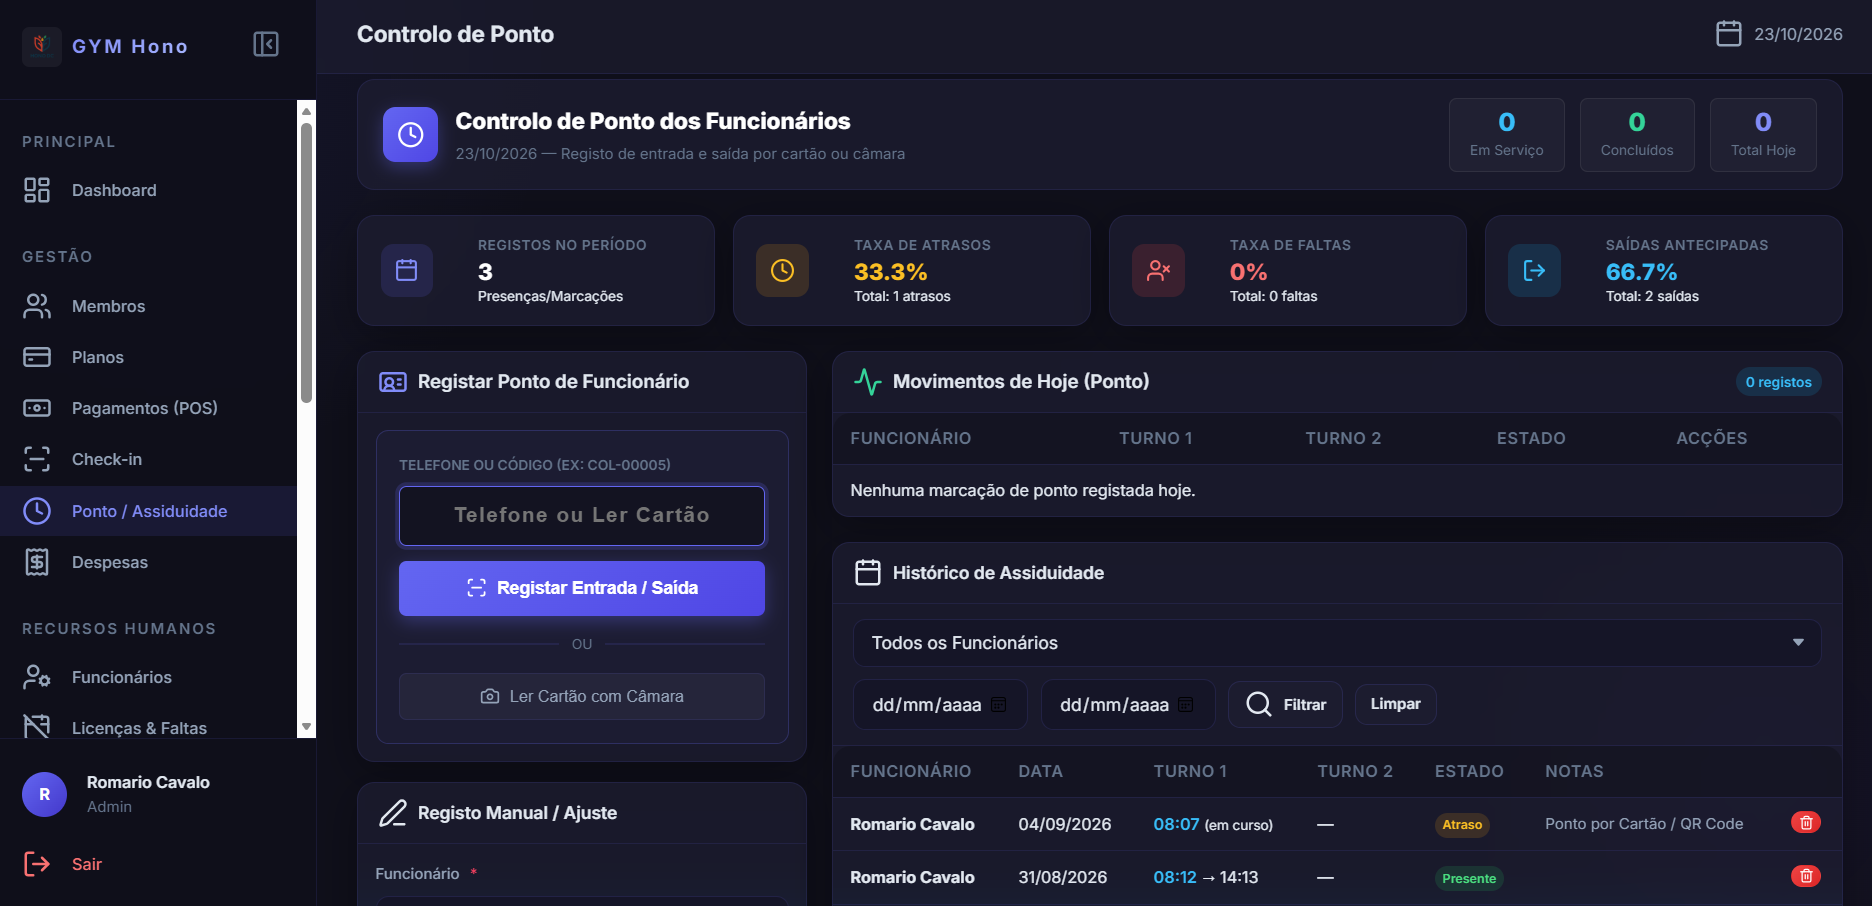Click the calendar icon on Registos no Período card
The image size is (1872, 906).
(x=407, y=270)
